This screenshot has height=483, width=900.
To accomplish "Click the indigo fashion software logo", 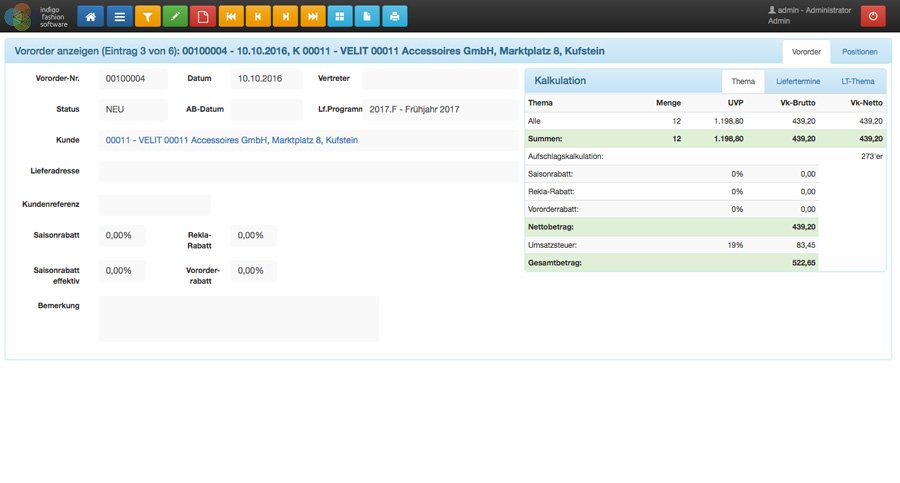I will pos(36,16).
